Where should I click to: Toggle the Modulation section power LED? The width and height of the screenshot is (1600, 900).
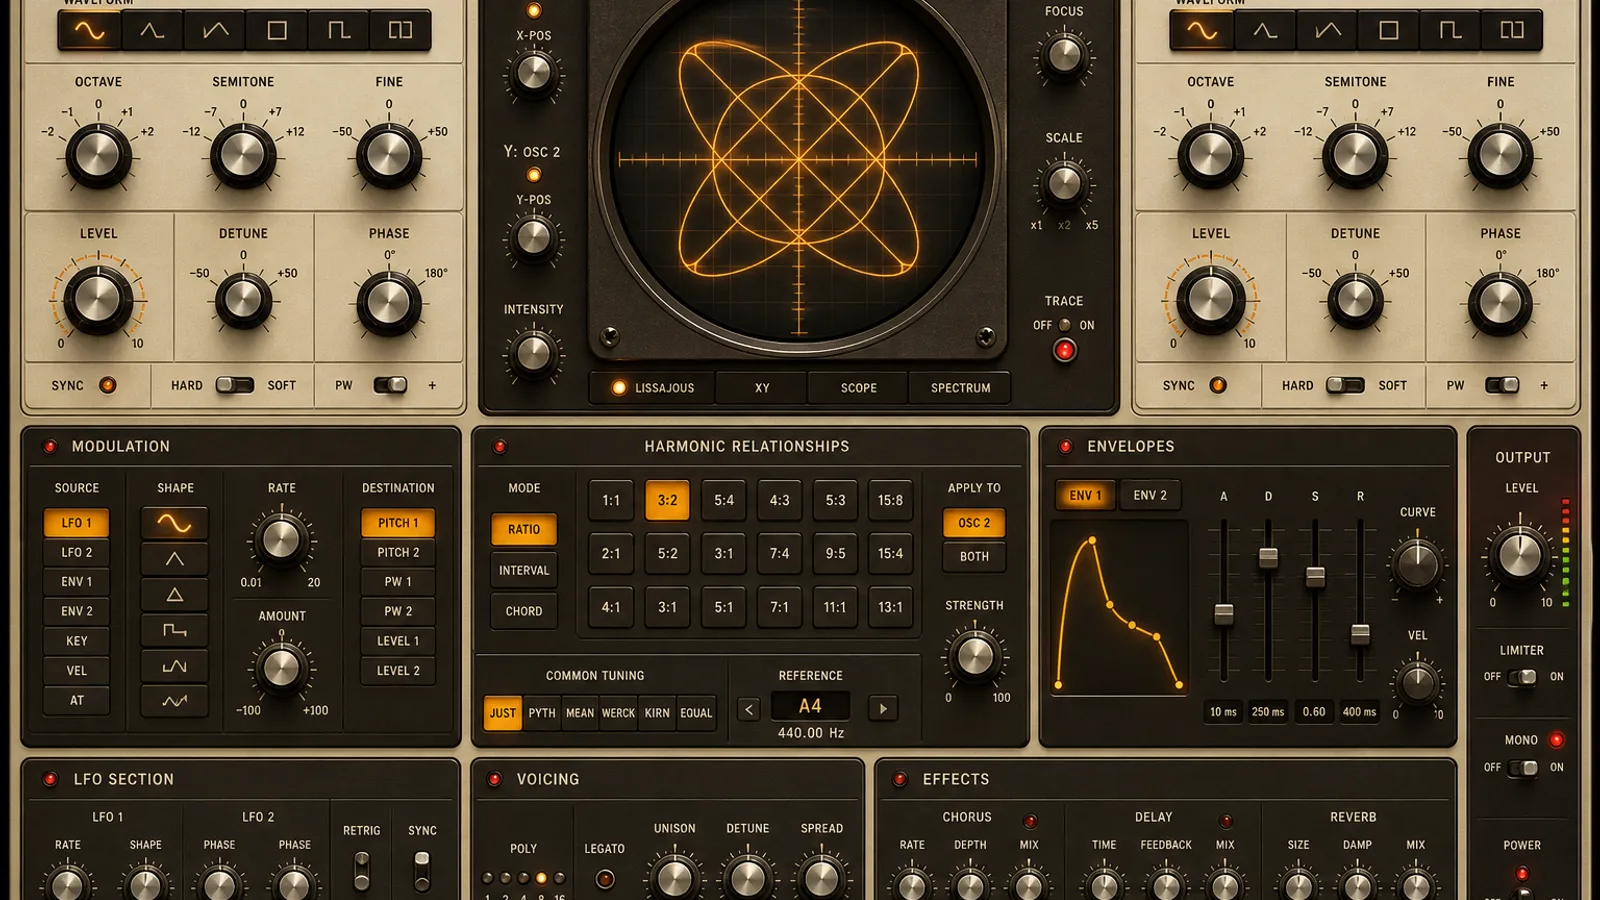click(x=49, y=446)
